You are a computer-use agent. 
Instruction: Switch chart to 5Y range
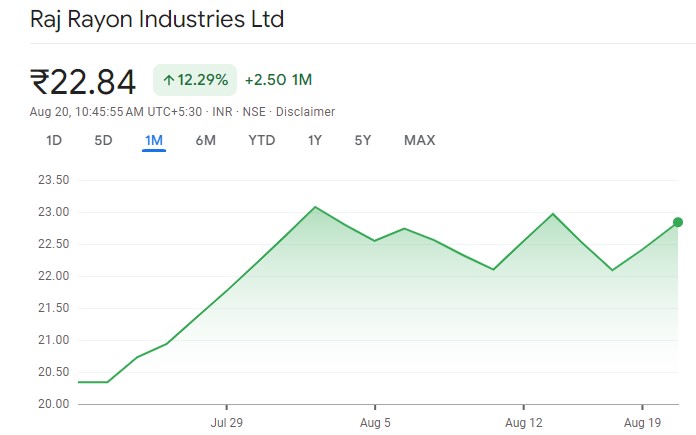[363, 140]
